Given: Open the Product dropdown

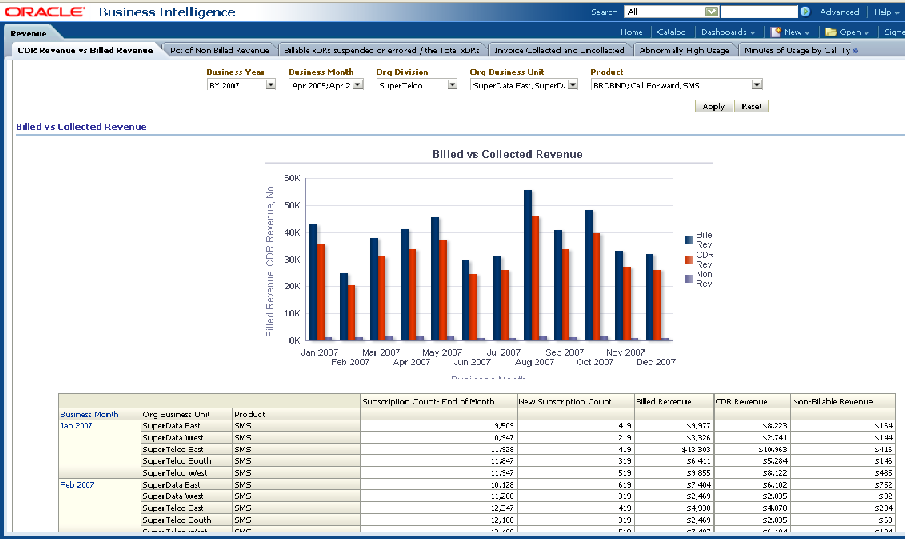Looking at the screenshot, I should 757,85.
